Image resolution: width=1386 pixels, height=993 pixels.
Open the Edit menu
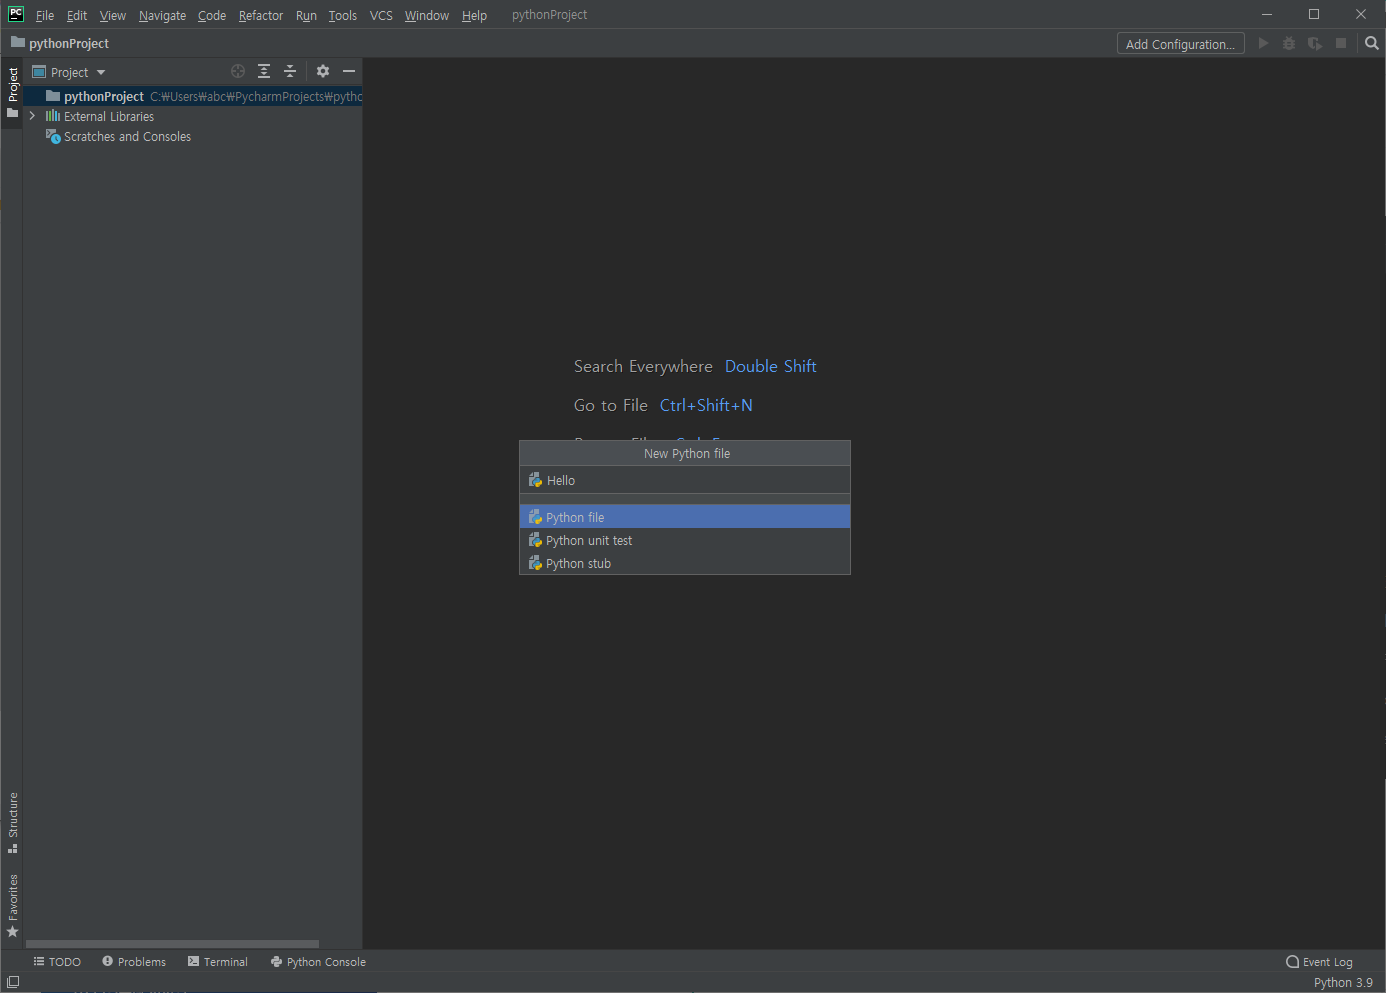click(77, 15)
